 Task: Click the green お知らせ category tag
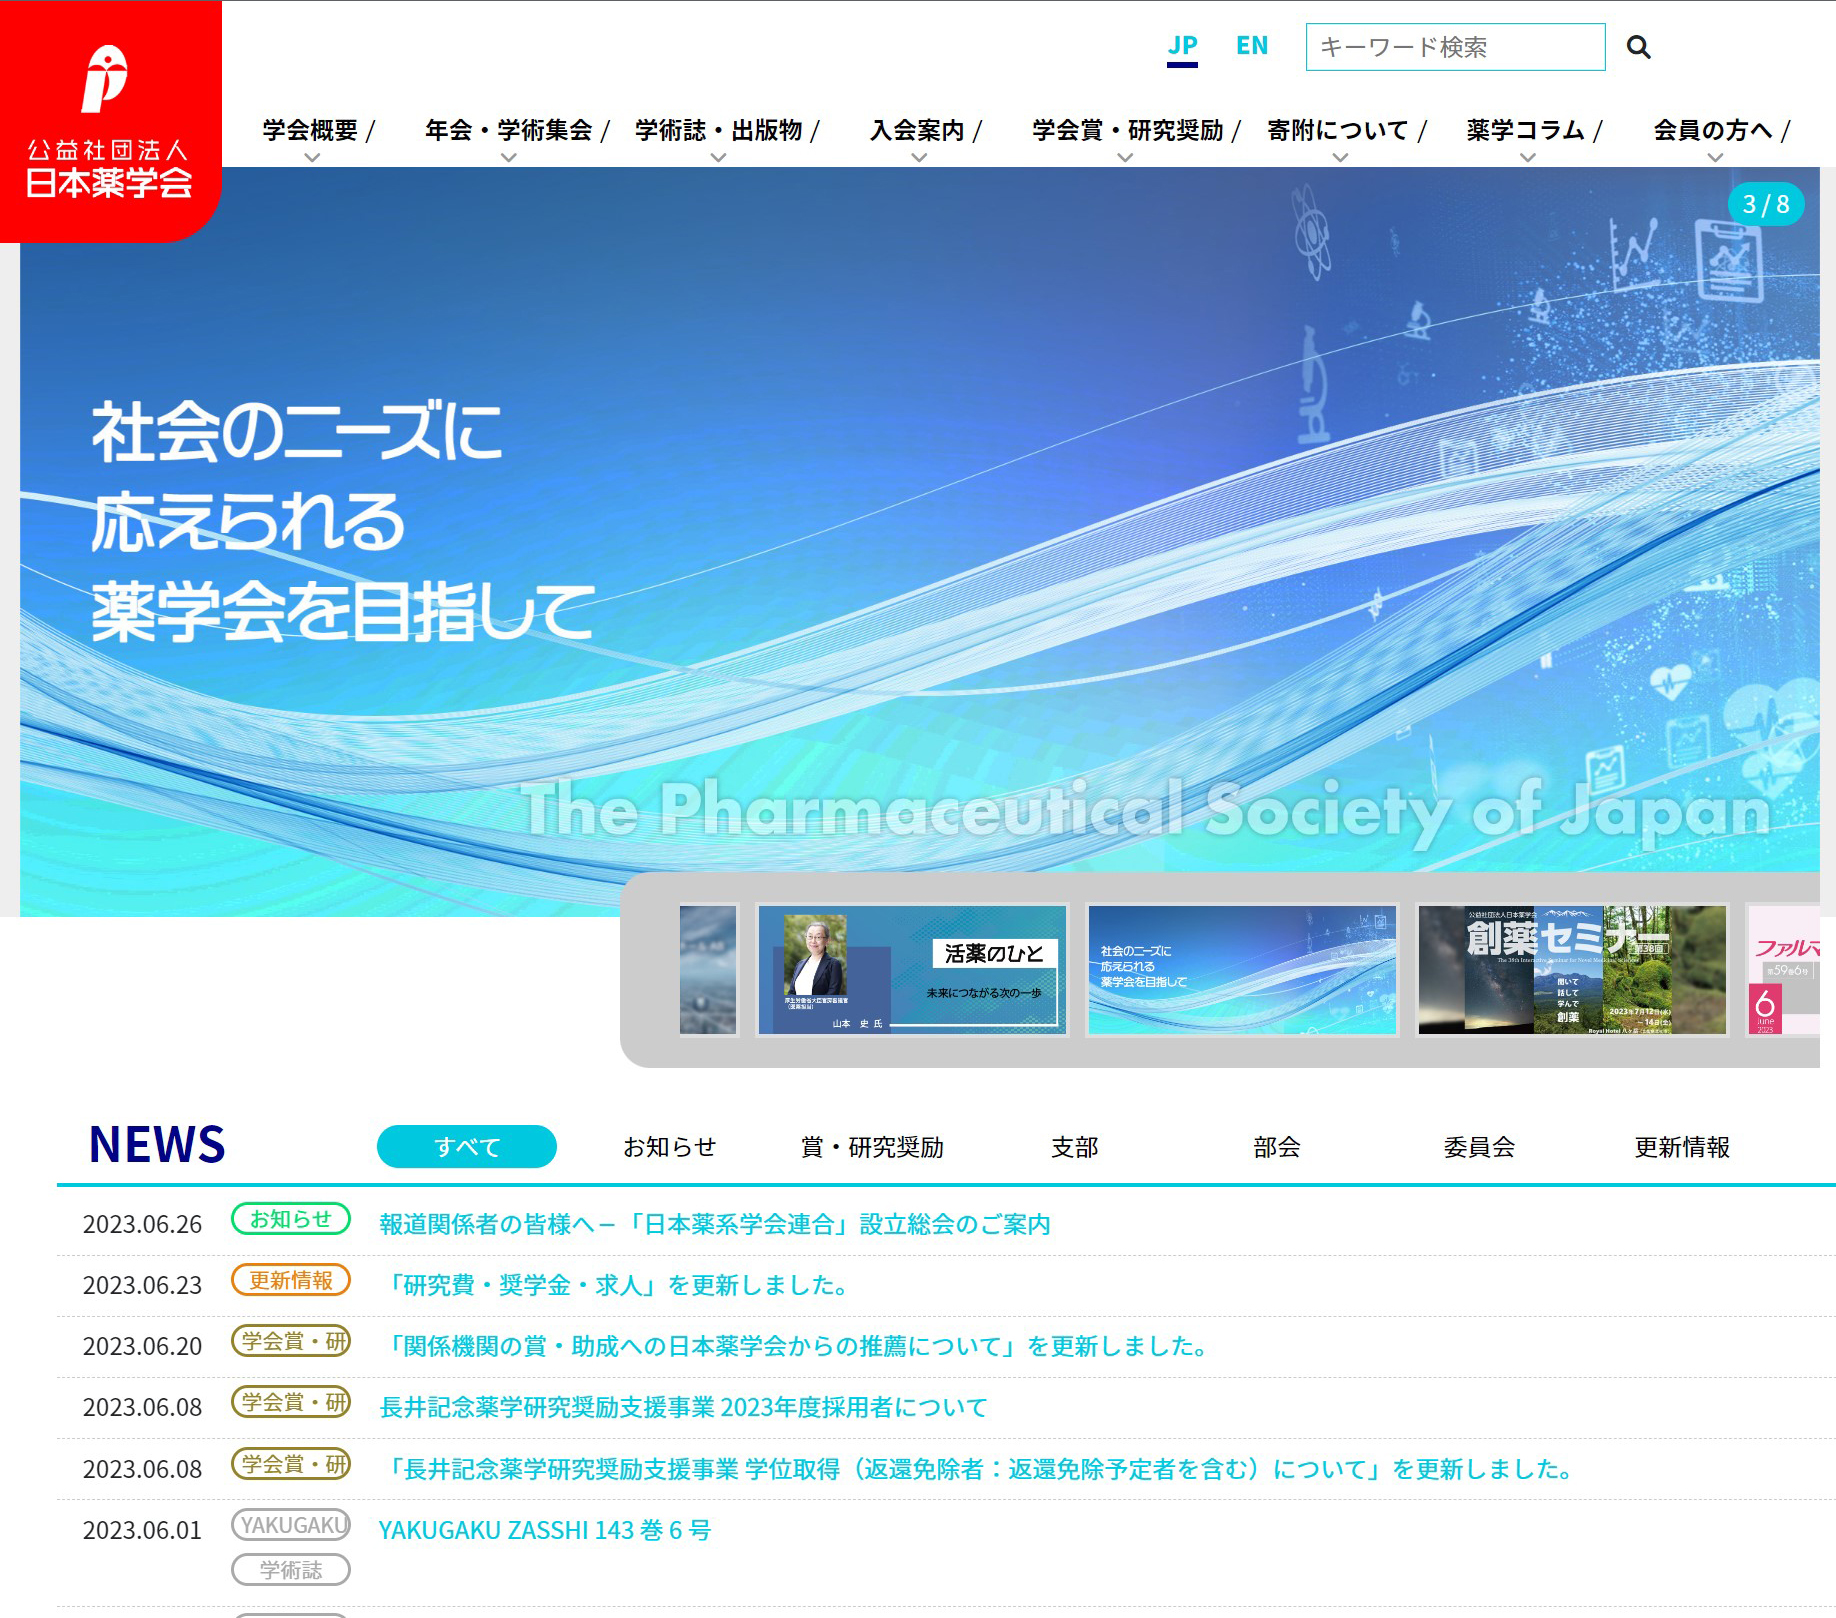click(291, 1219)
